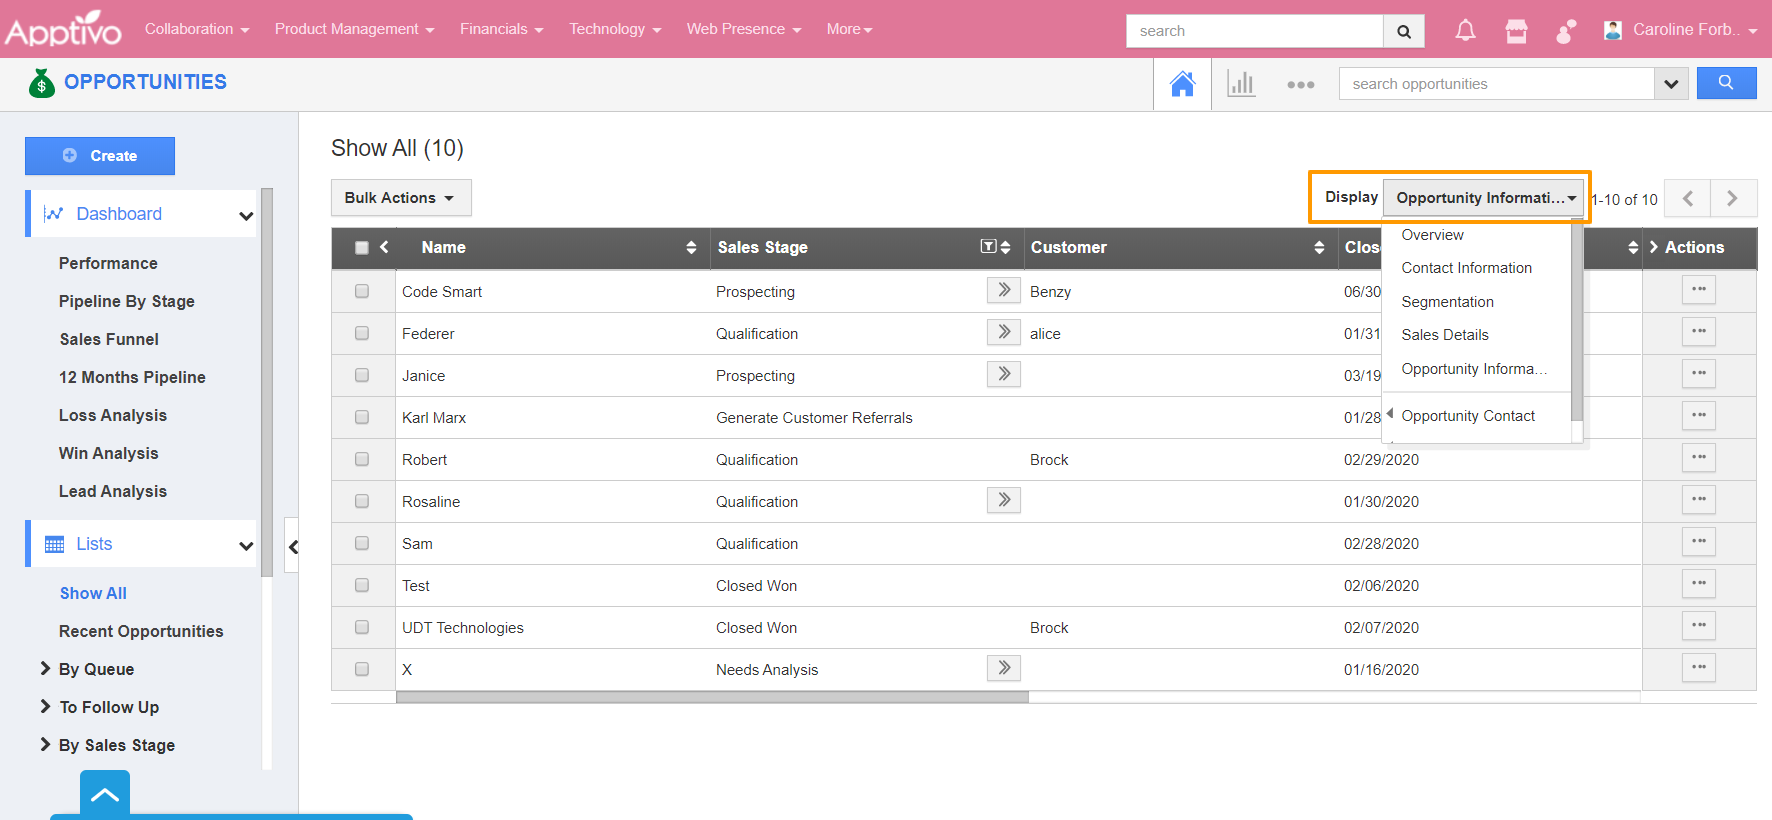Click the notifications bell icon
This screenshot has height=820, width=1772.
click(1465, 31)
